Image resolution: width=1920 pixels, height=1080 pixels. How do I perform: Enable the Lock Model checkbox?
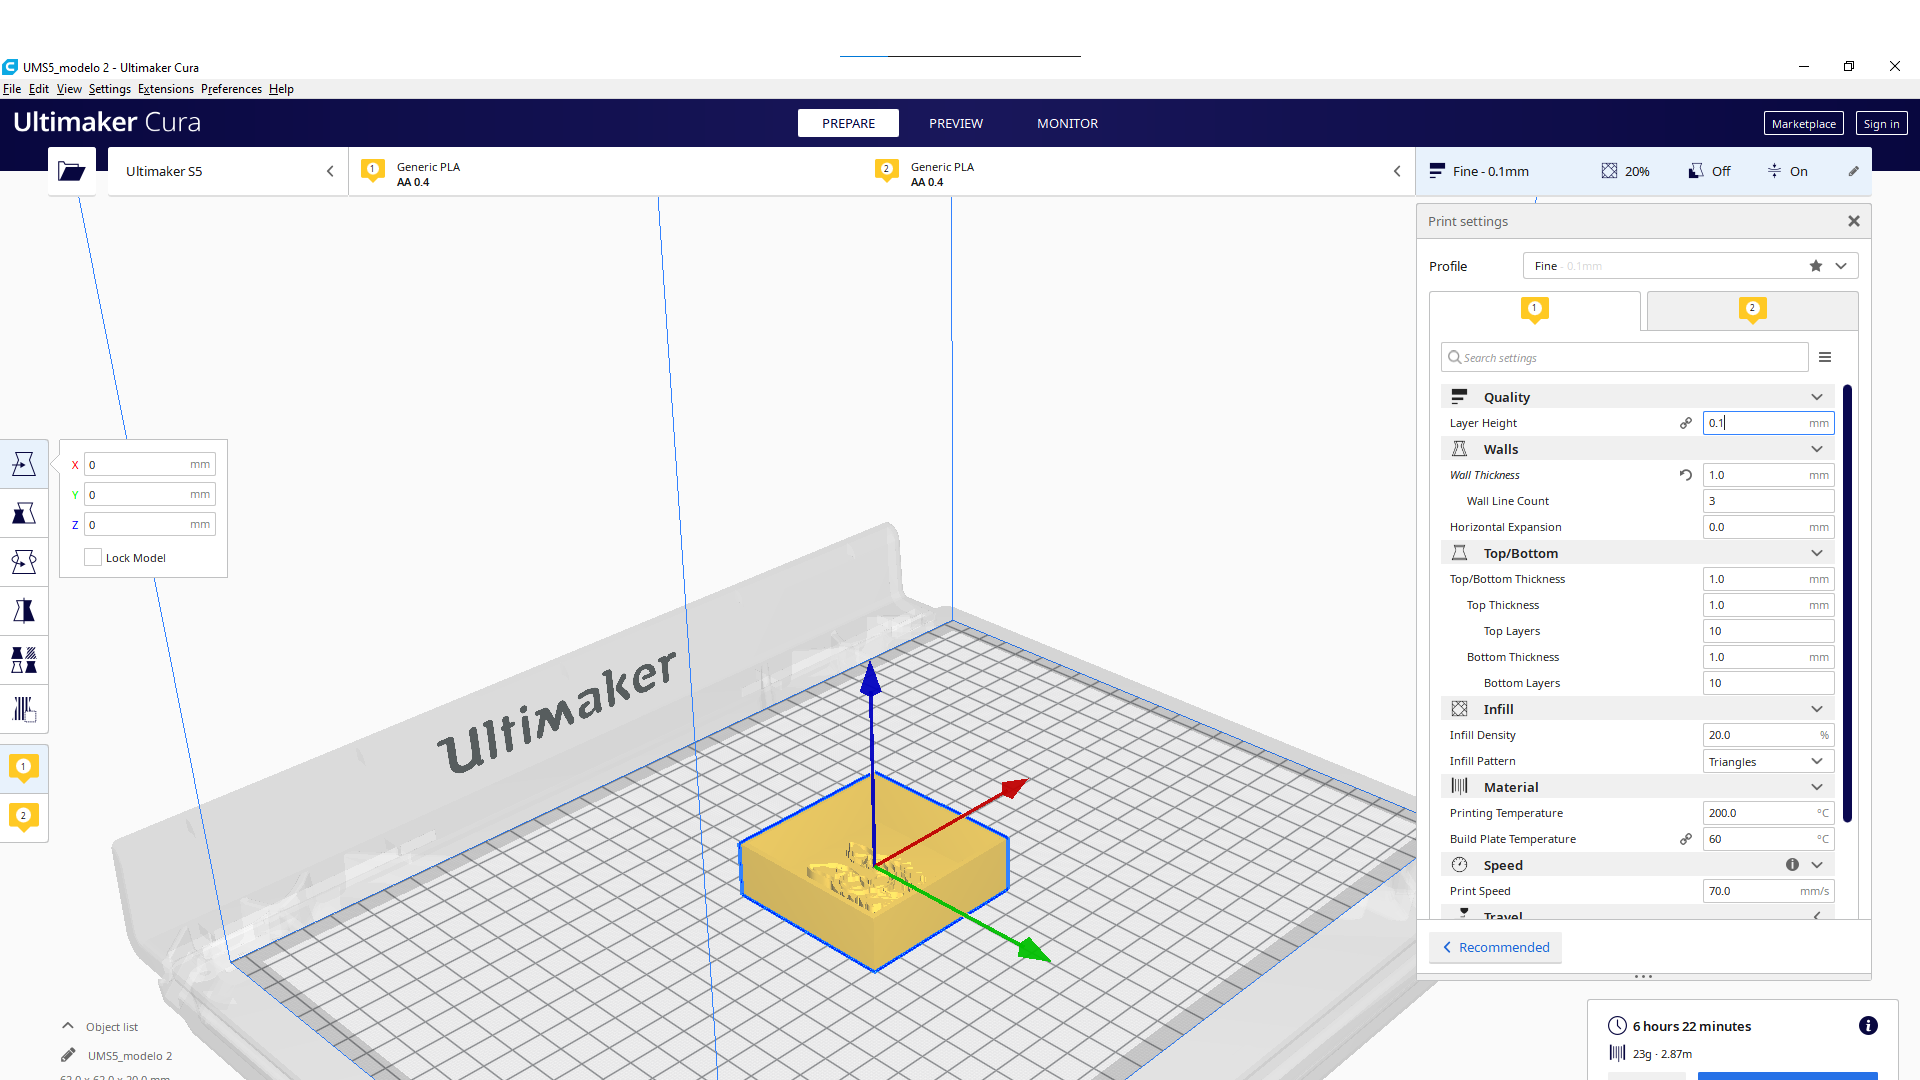click(93, 558)
